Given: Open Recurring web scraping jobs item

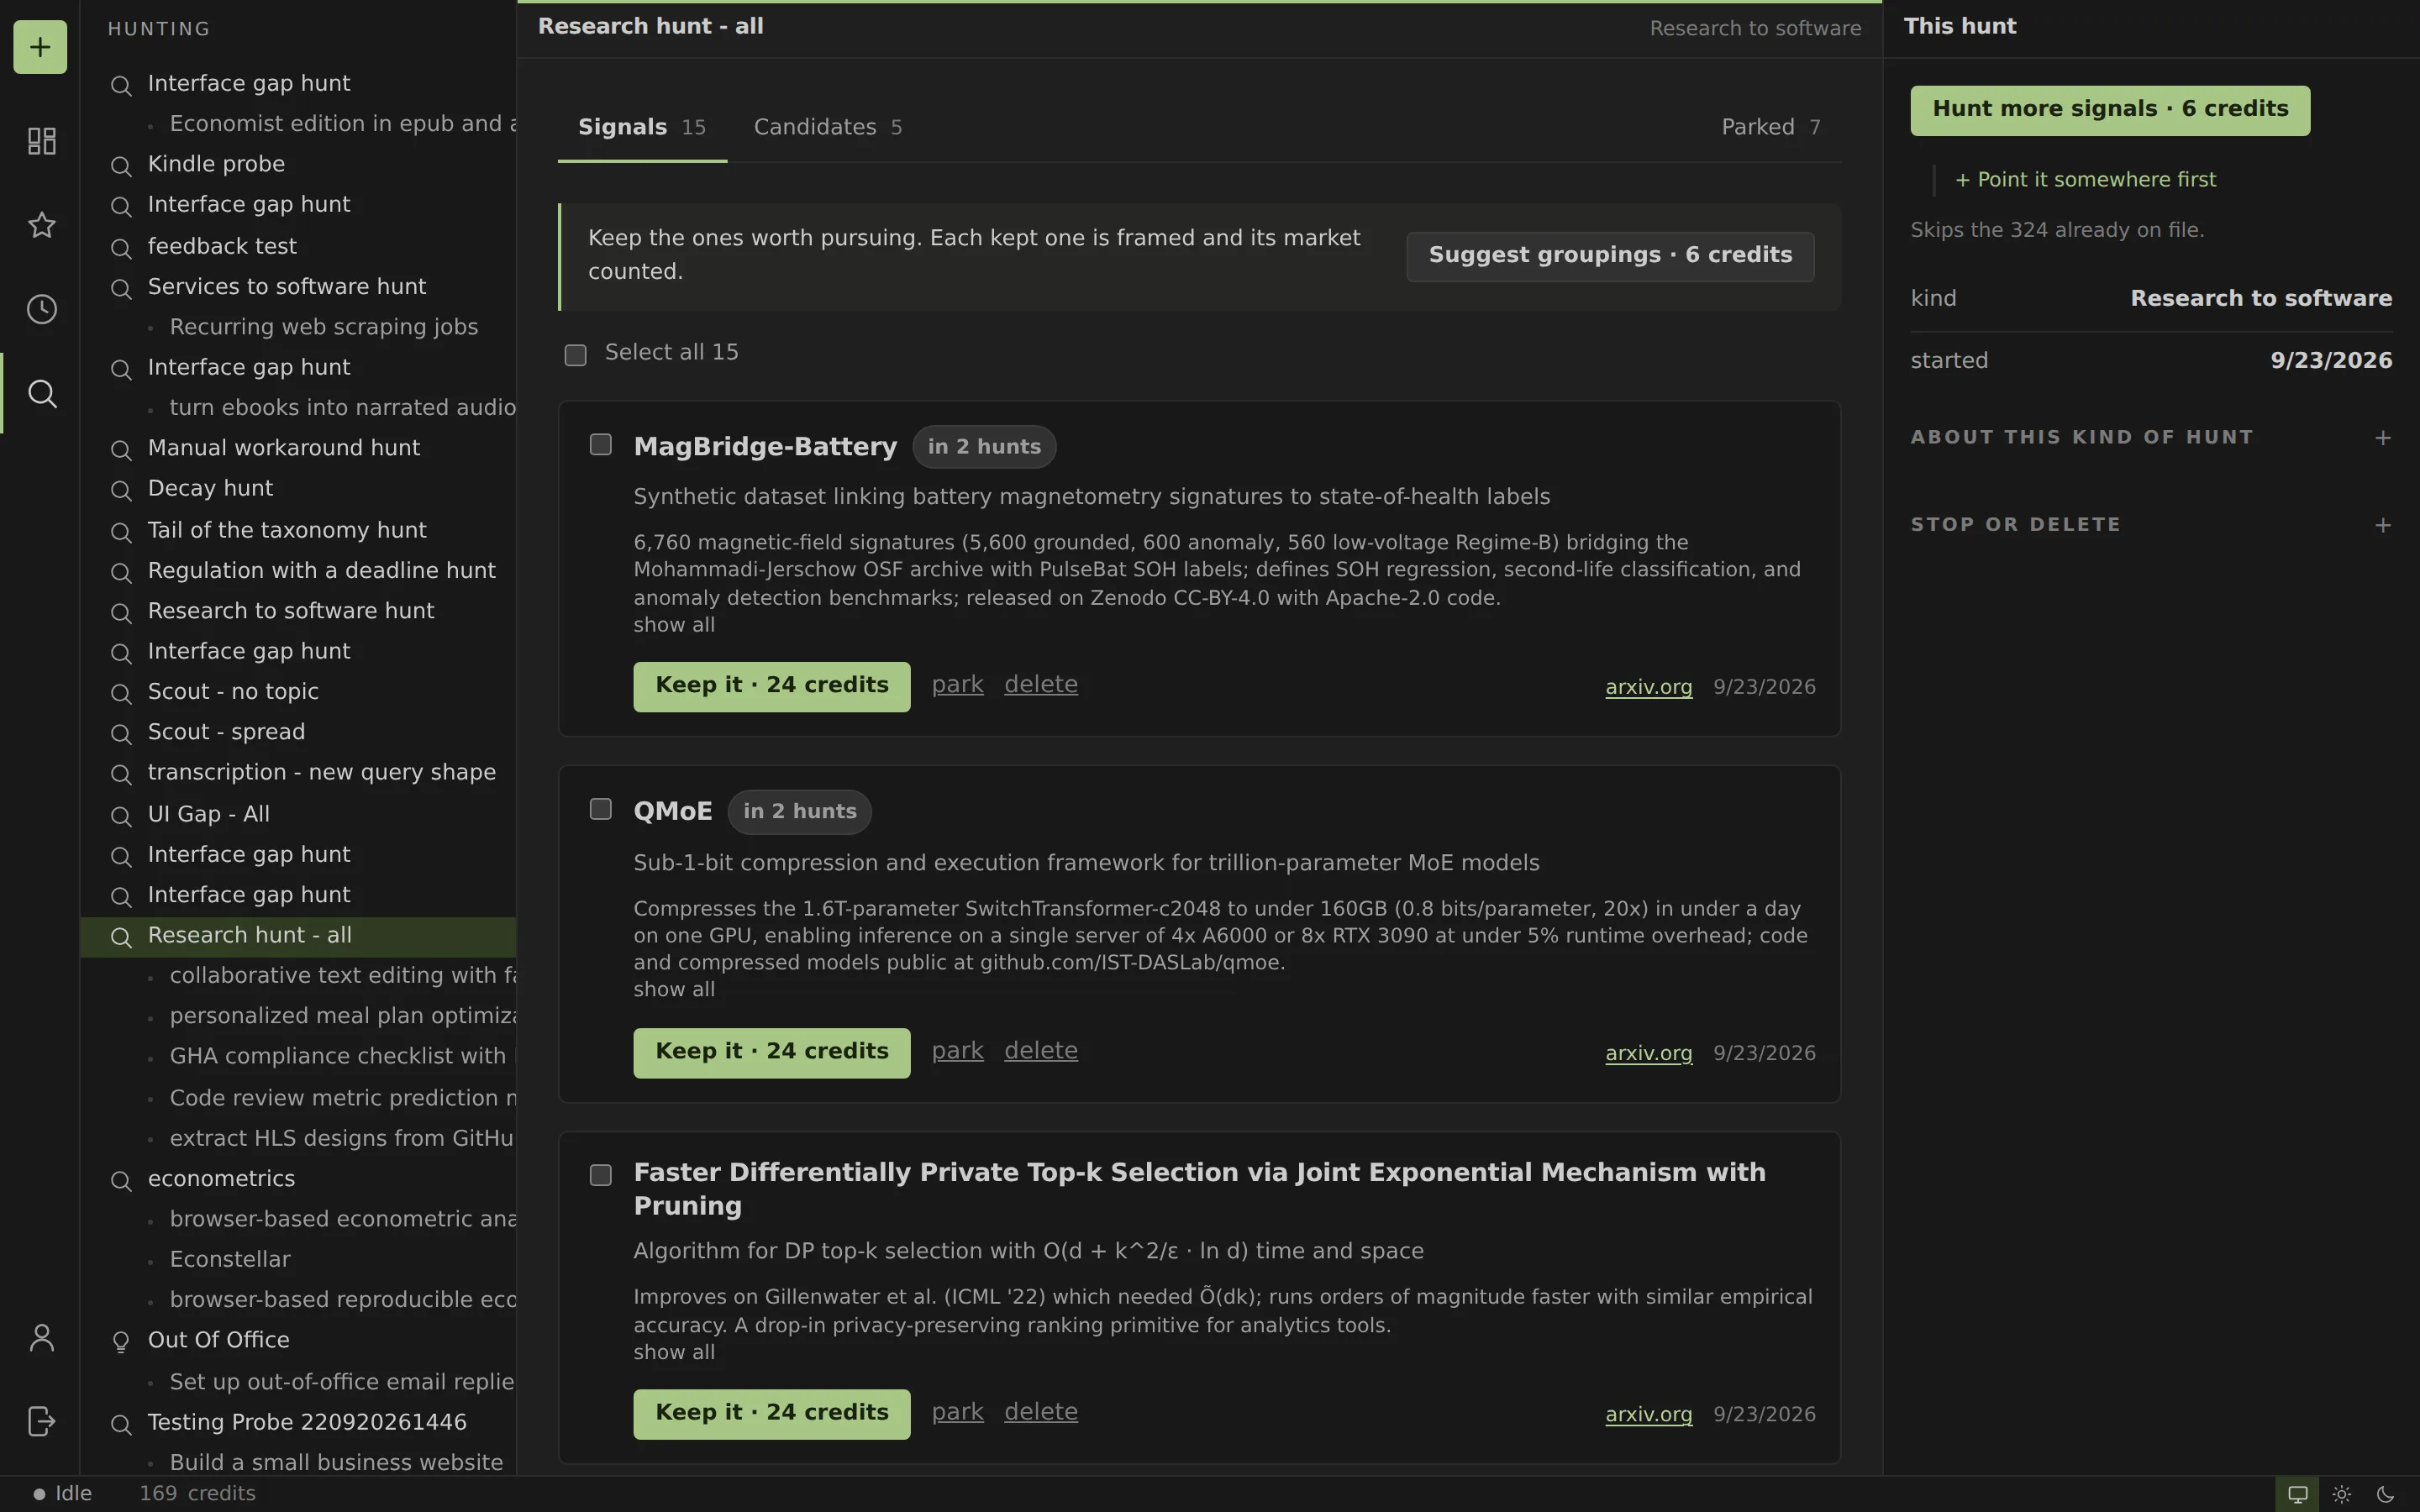Looking at the screenshot, I should point(323,327).
